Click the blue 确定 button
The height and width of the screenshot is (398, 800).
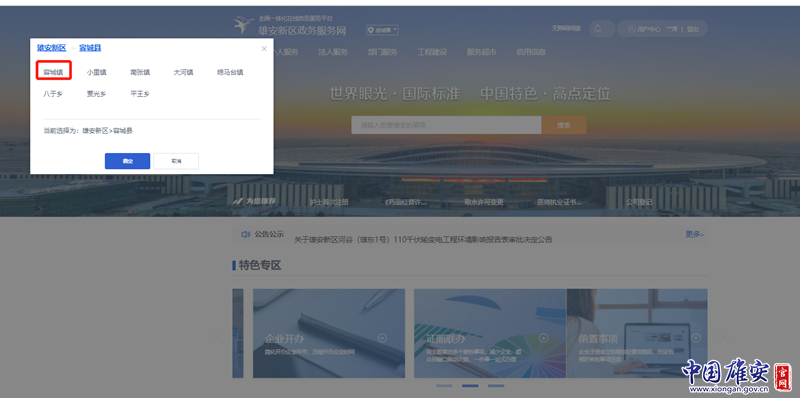pyautogui.click(x=128, y=161)
